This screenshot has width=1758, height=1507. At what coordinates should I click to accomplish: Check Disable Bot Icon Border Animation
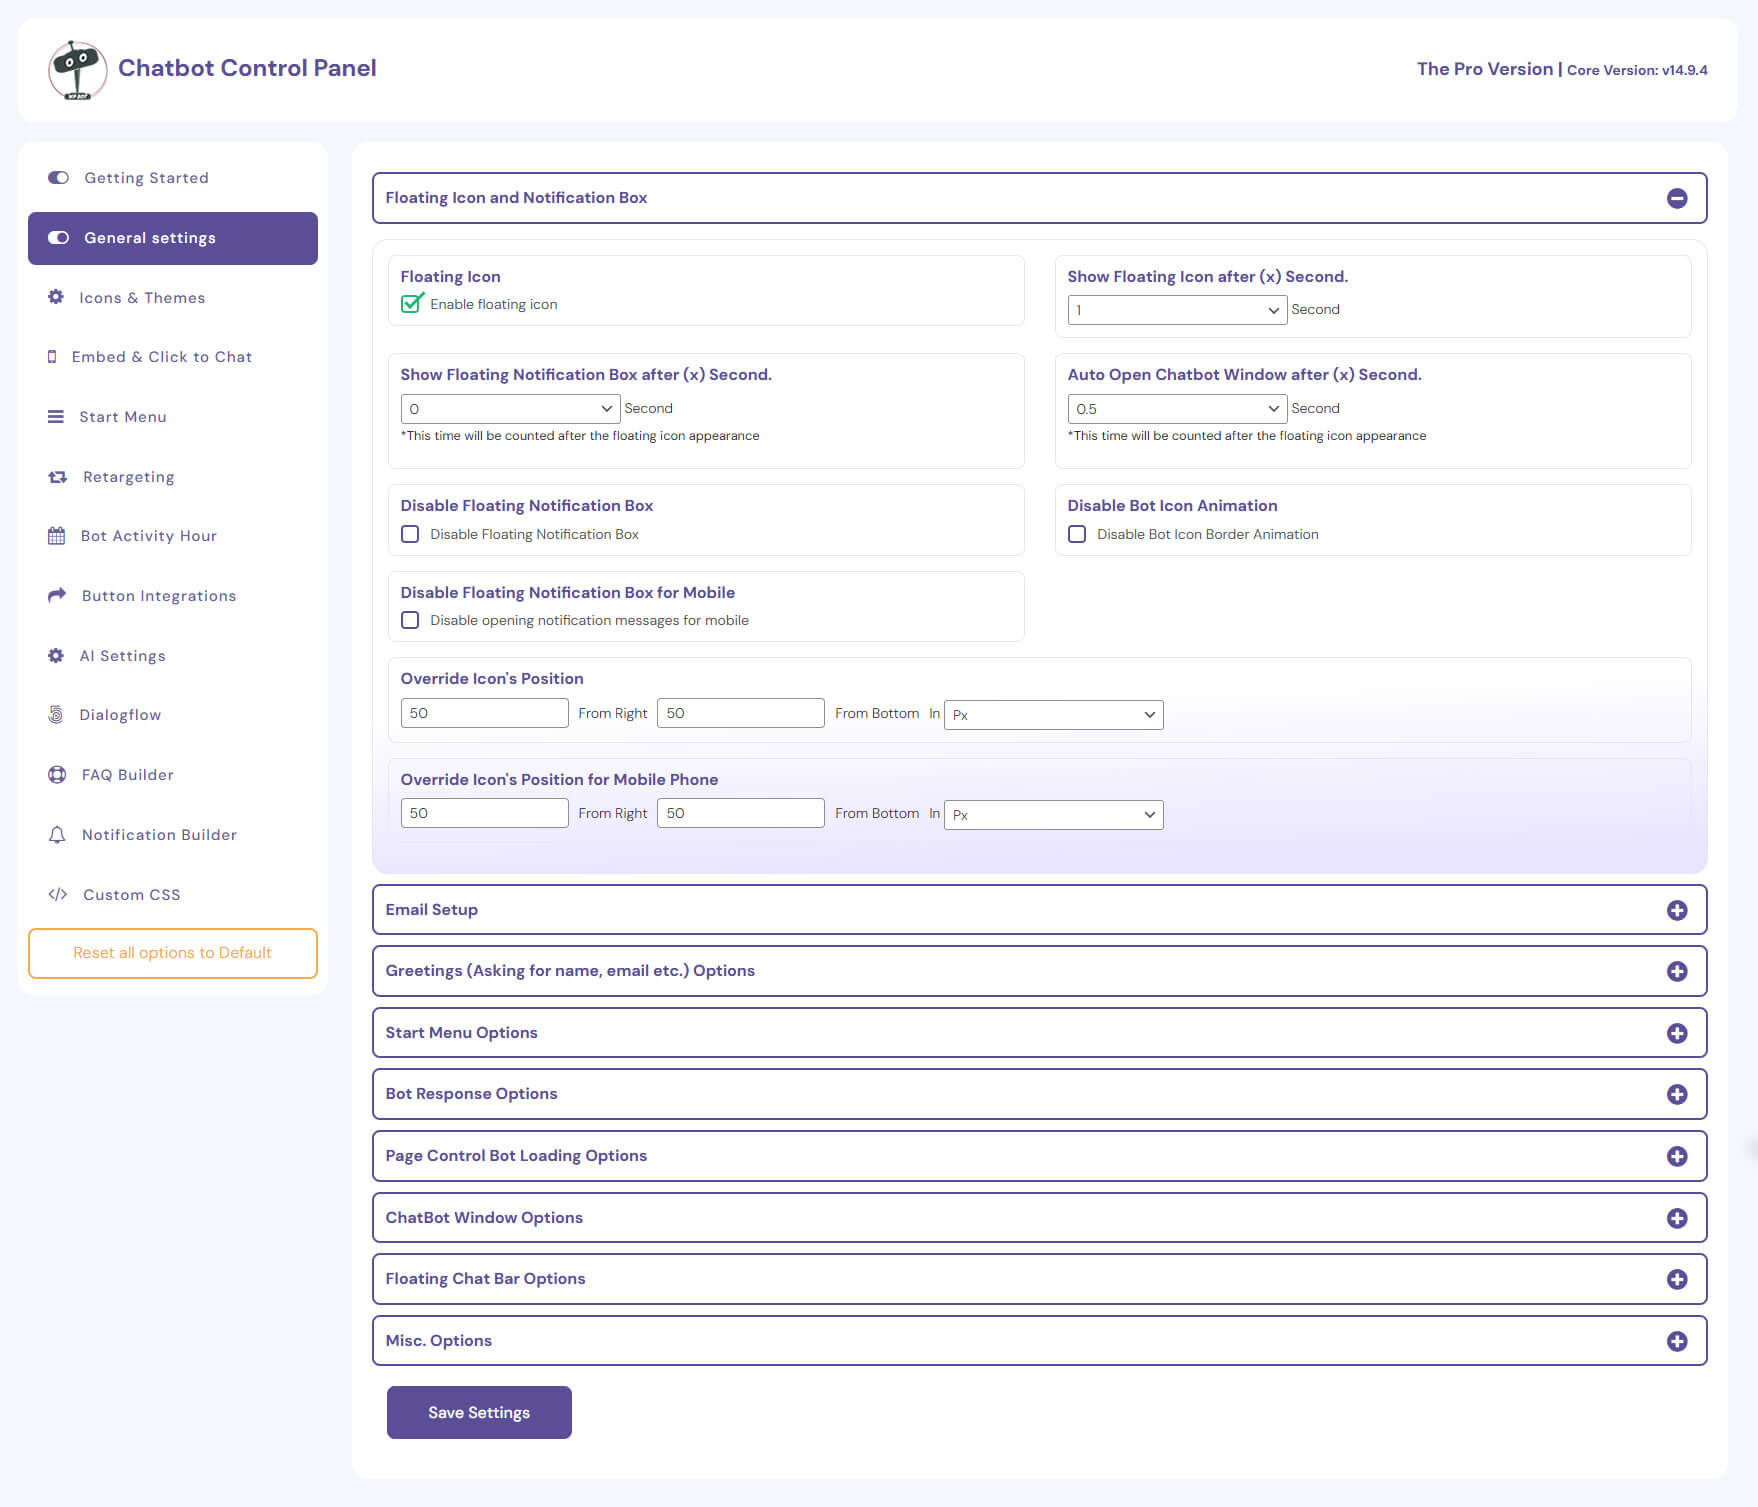[1077, 534]
